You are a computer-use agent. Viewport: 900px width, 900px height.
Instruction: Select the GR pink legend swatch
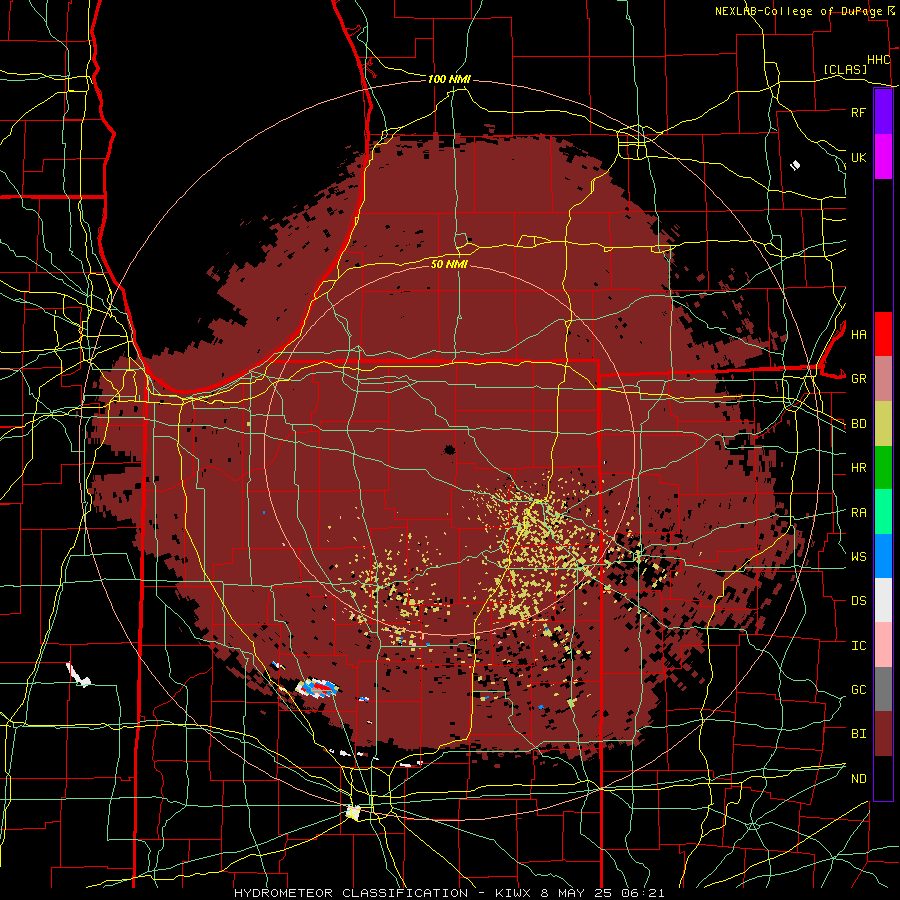click(x=883, y=379)
